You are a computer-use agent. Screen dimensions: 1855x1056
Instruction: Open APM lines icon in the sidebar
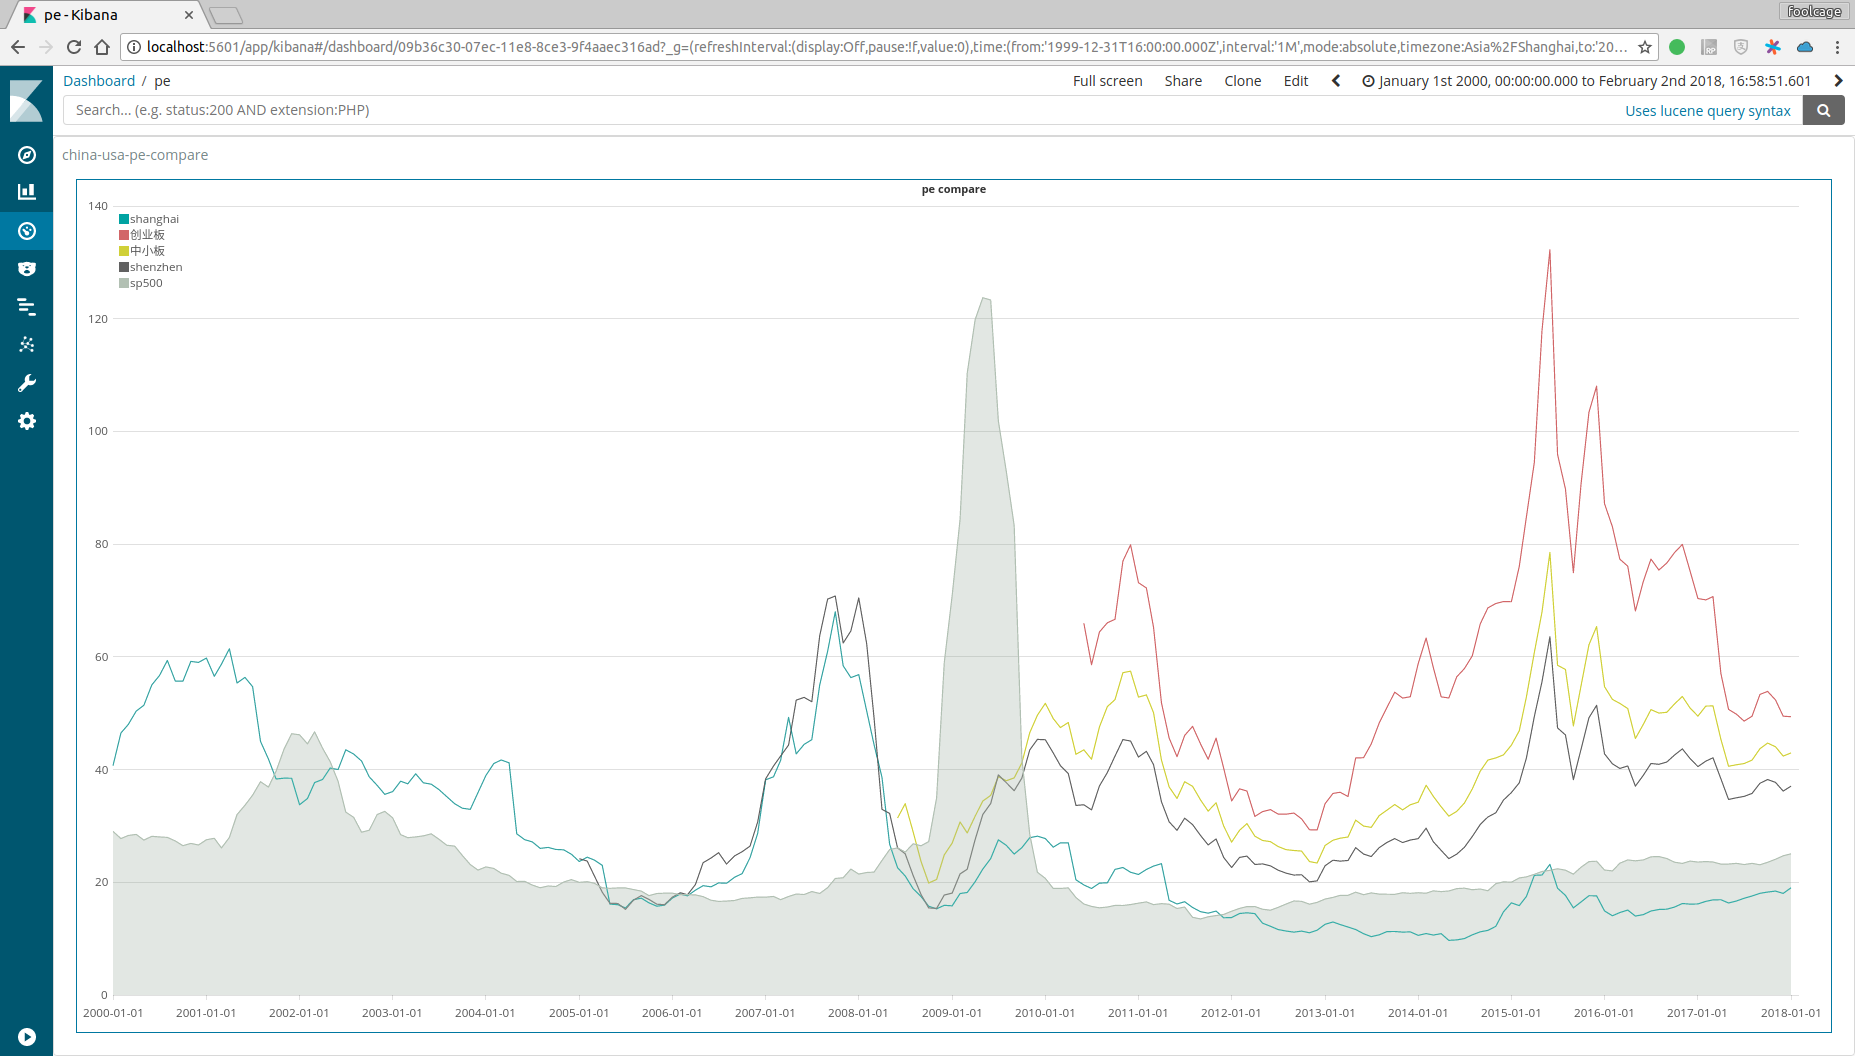[27, 307]
